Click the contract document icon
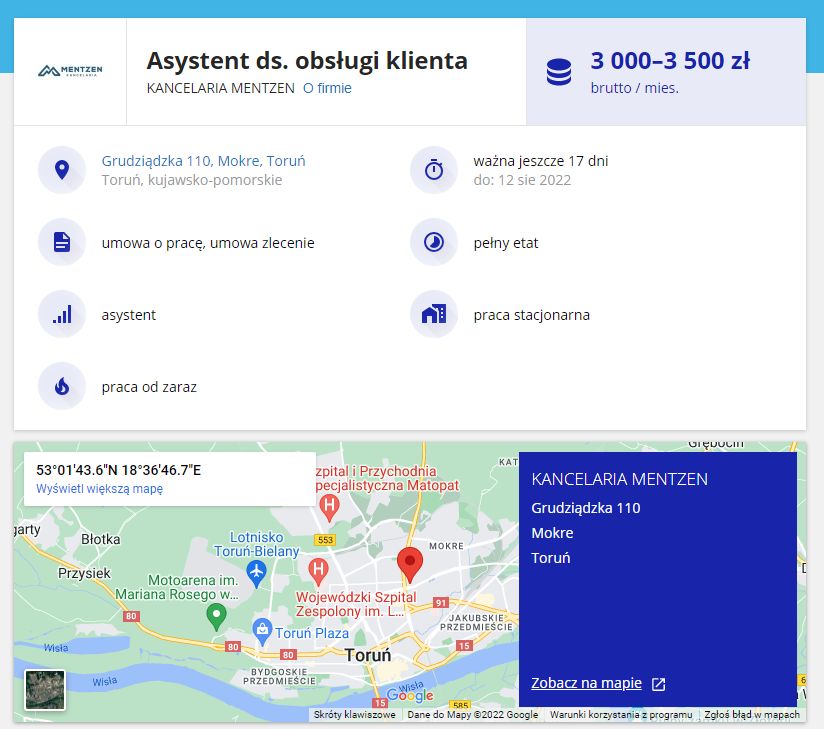The width and height of the screenshot is (824, 729). click(62, 242)
